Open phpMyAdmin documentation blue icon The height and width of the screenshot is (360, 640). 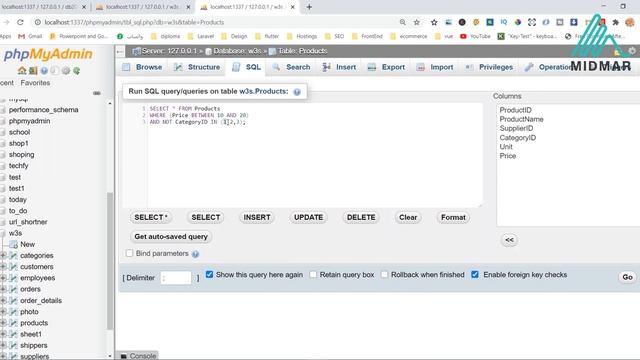point(44,71)
